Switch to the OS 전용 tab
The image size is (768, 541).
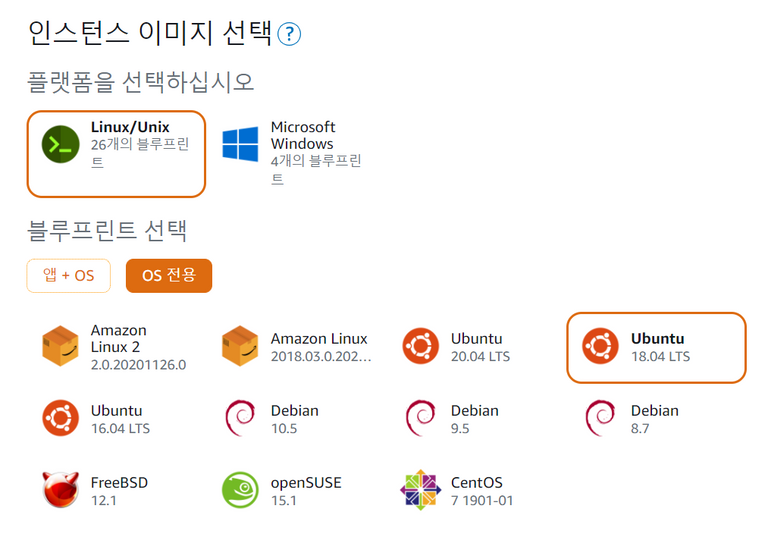169,276
